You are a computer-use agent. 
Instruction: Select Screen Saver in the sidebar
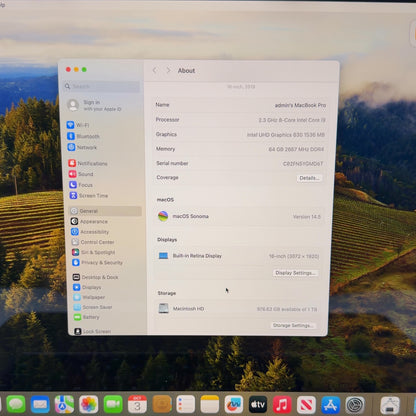pyautogui.click(x=93, y=307)
